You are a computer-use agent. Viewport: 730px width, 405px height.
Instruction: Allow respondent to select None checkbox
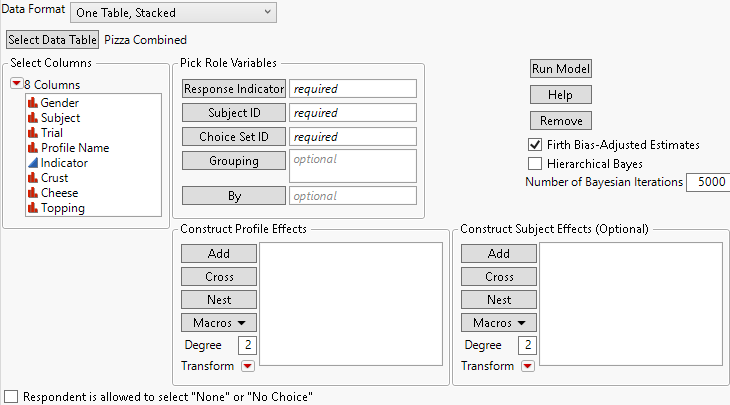11,396
